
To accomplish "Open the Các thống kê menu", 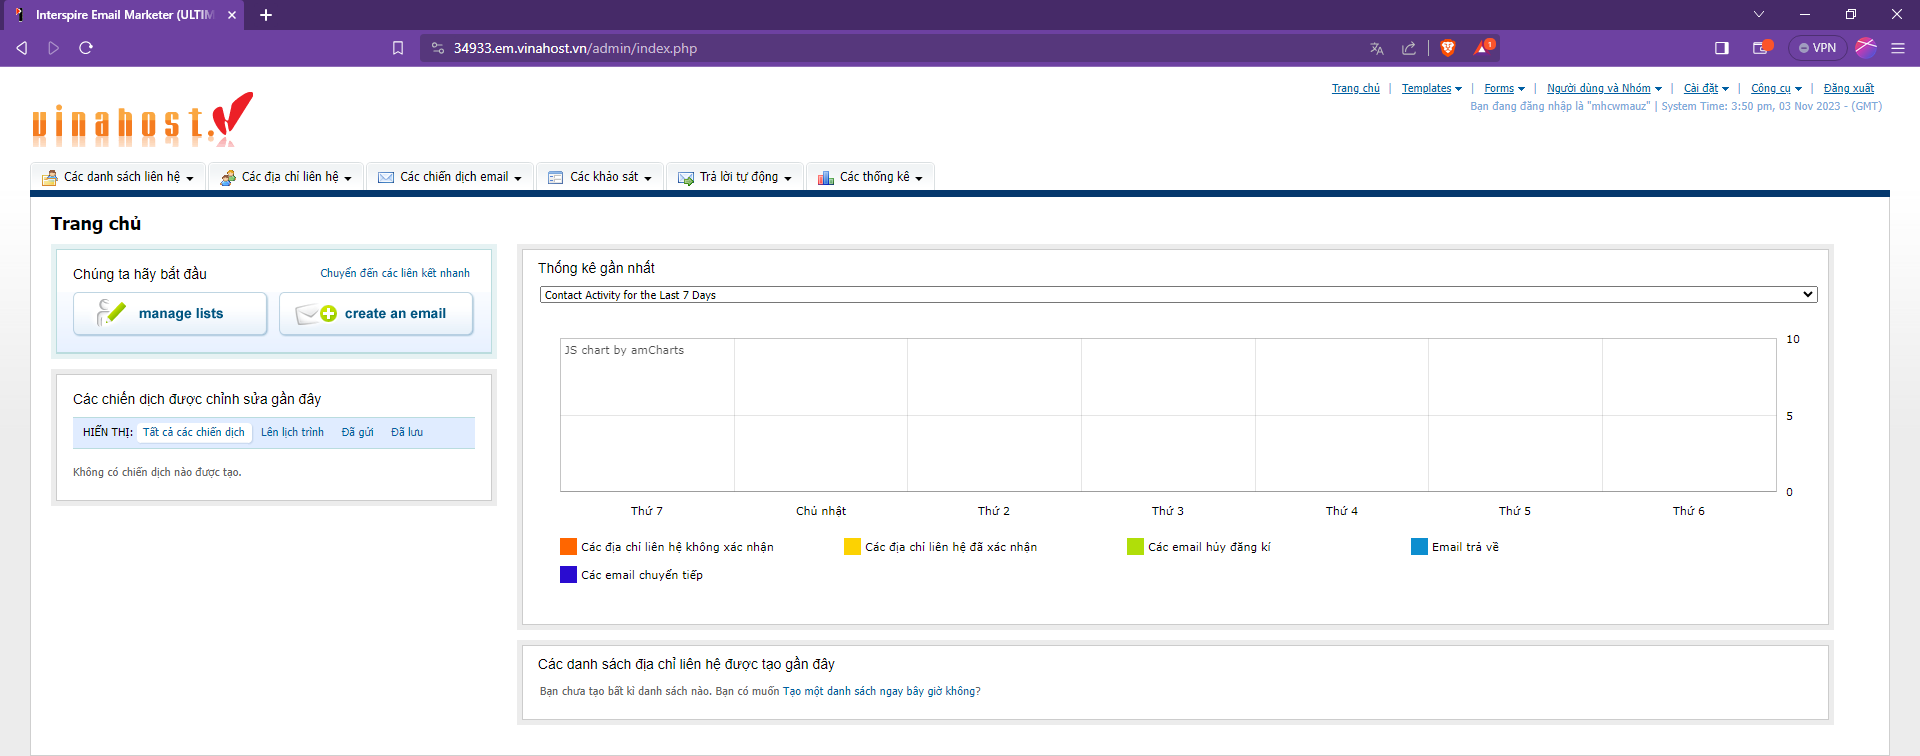I will 875,177.
